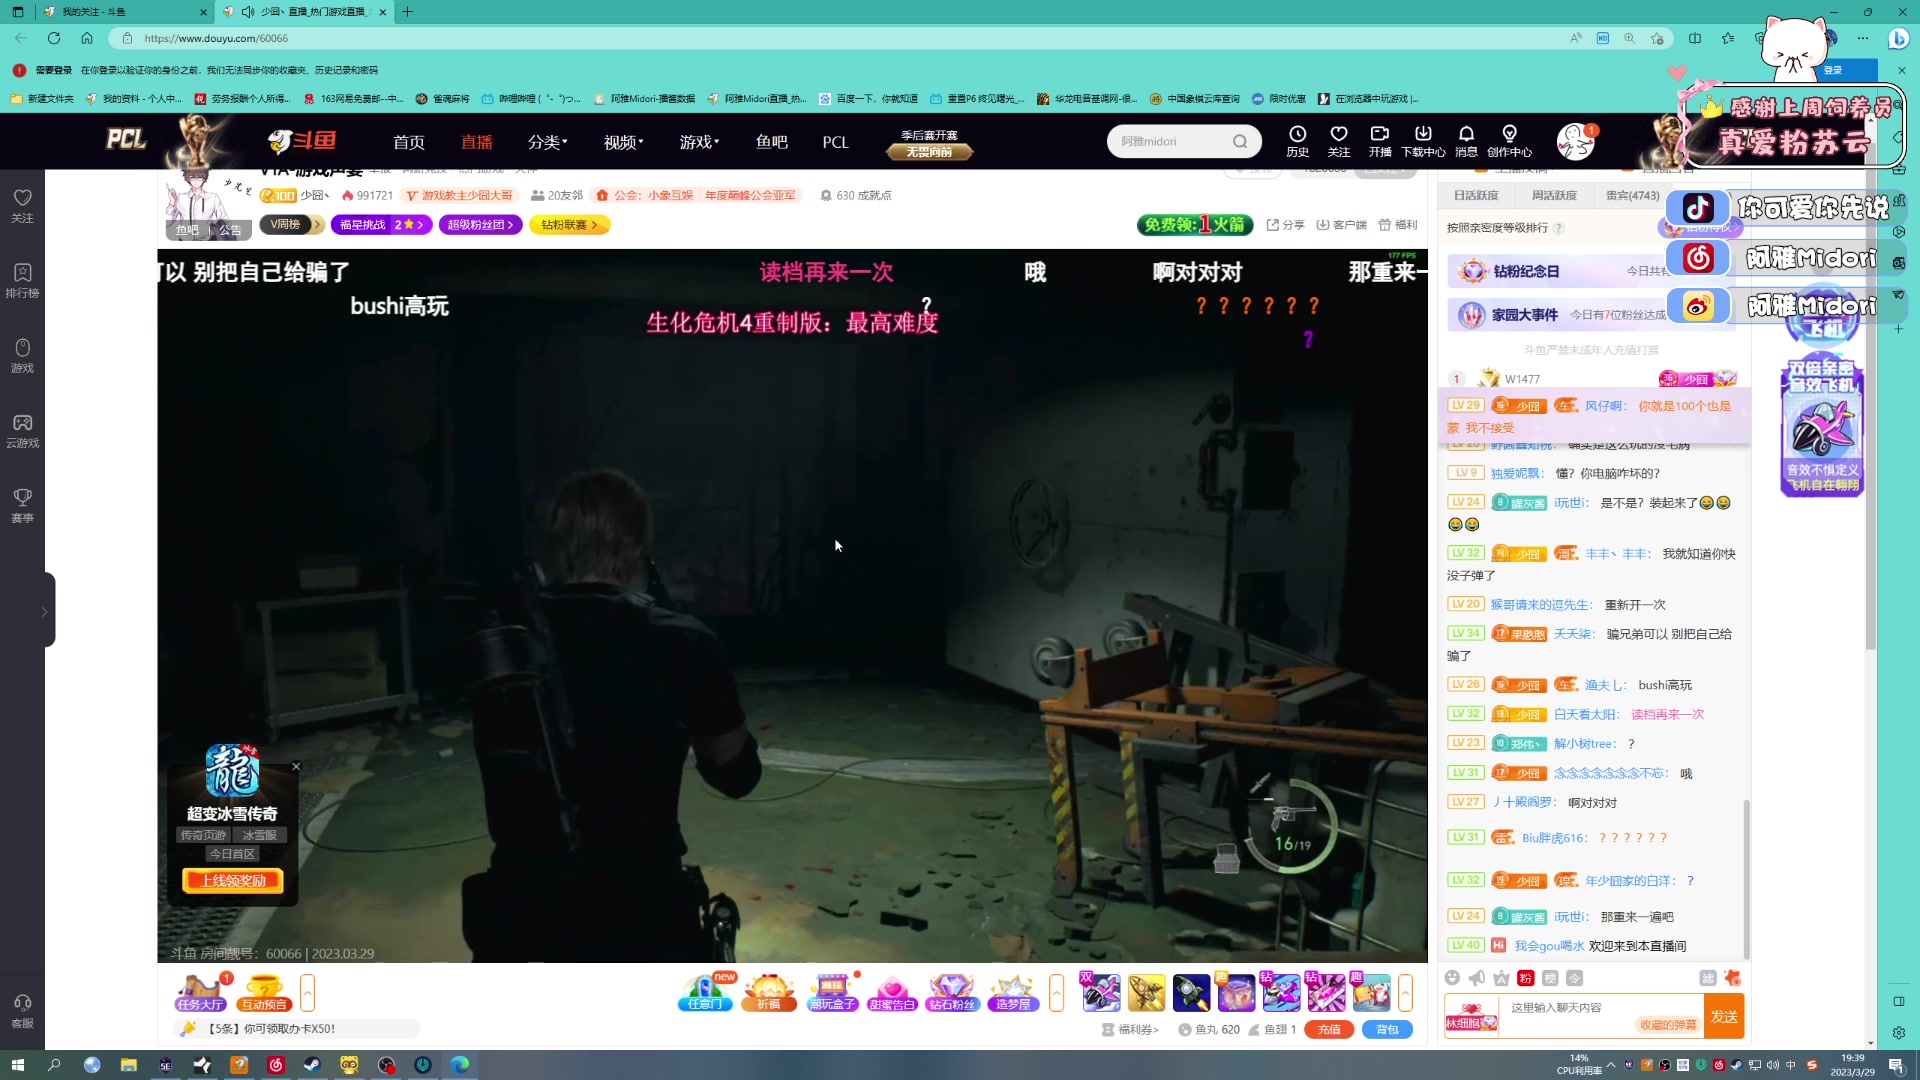Open the 任务大厅 task hall icon
Image resolution: width=1920 pixels, height=1080 pixels.
click(x=200, y=992)
